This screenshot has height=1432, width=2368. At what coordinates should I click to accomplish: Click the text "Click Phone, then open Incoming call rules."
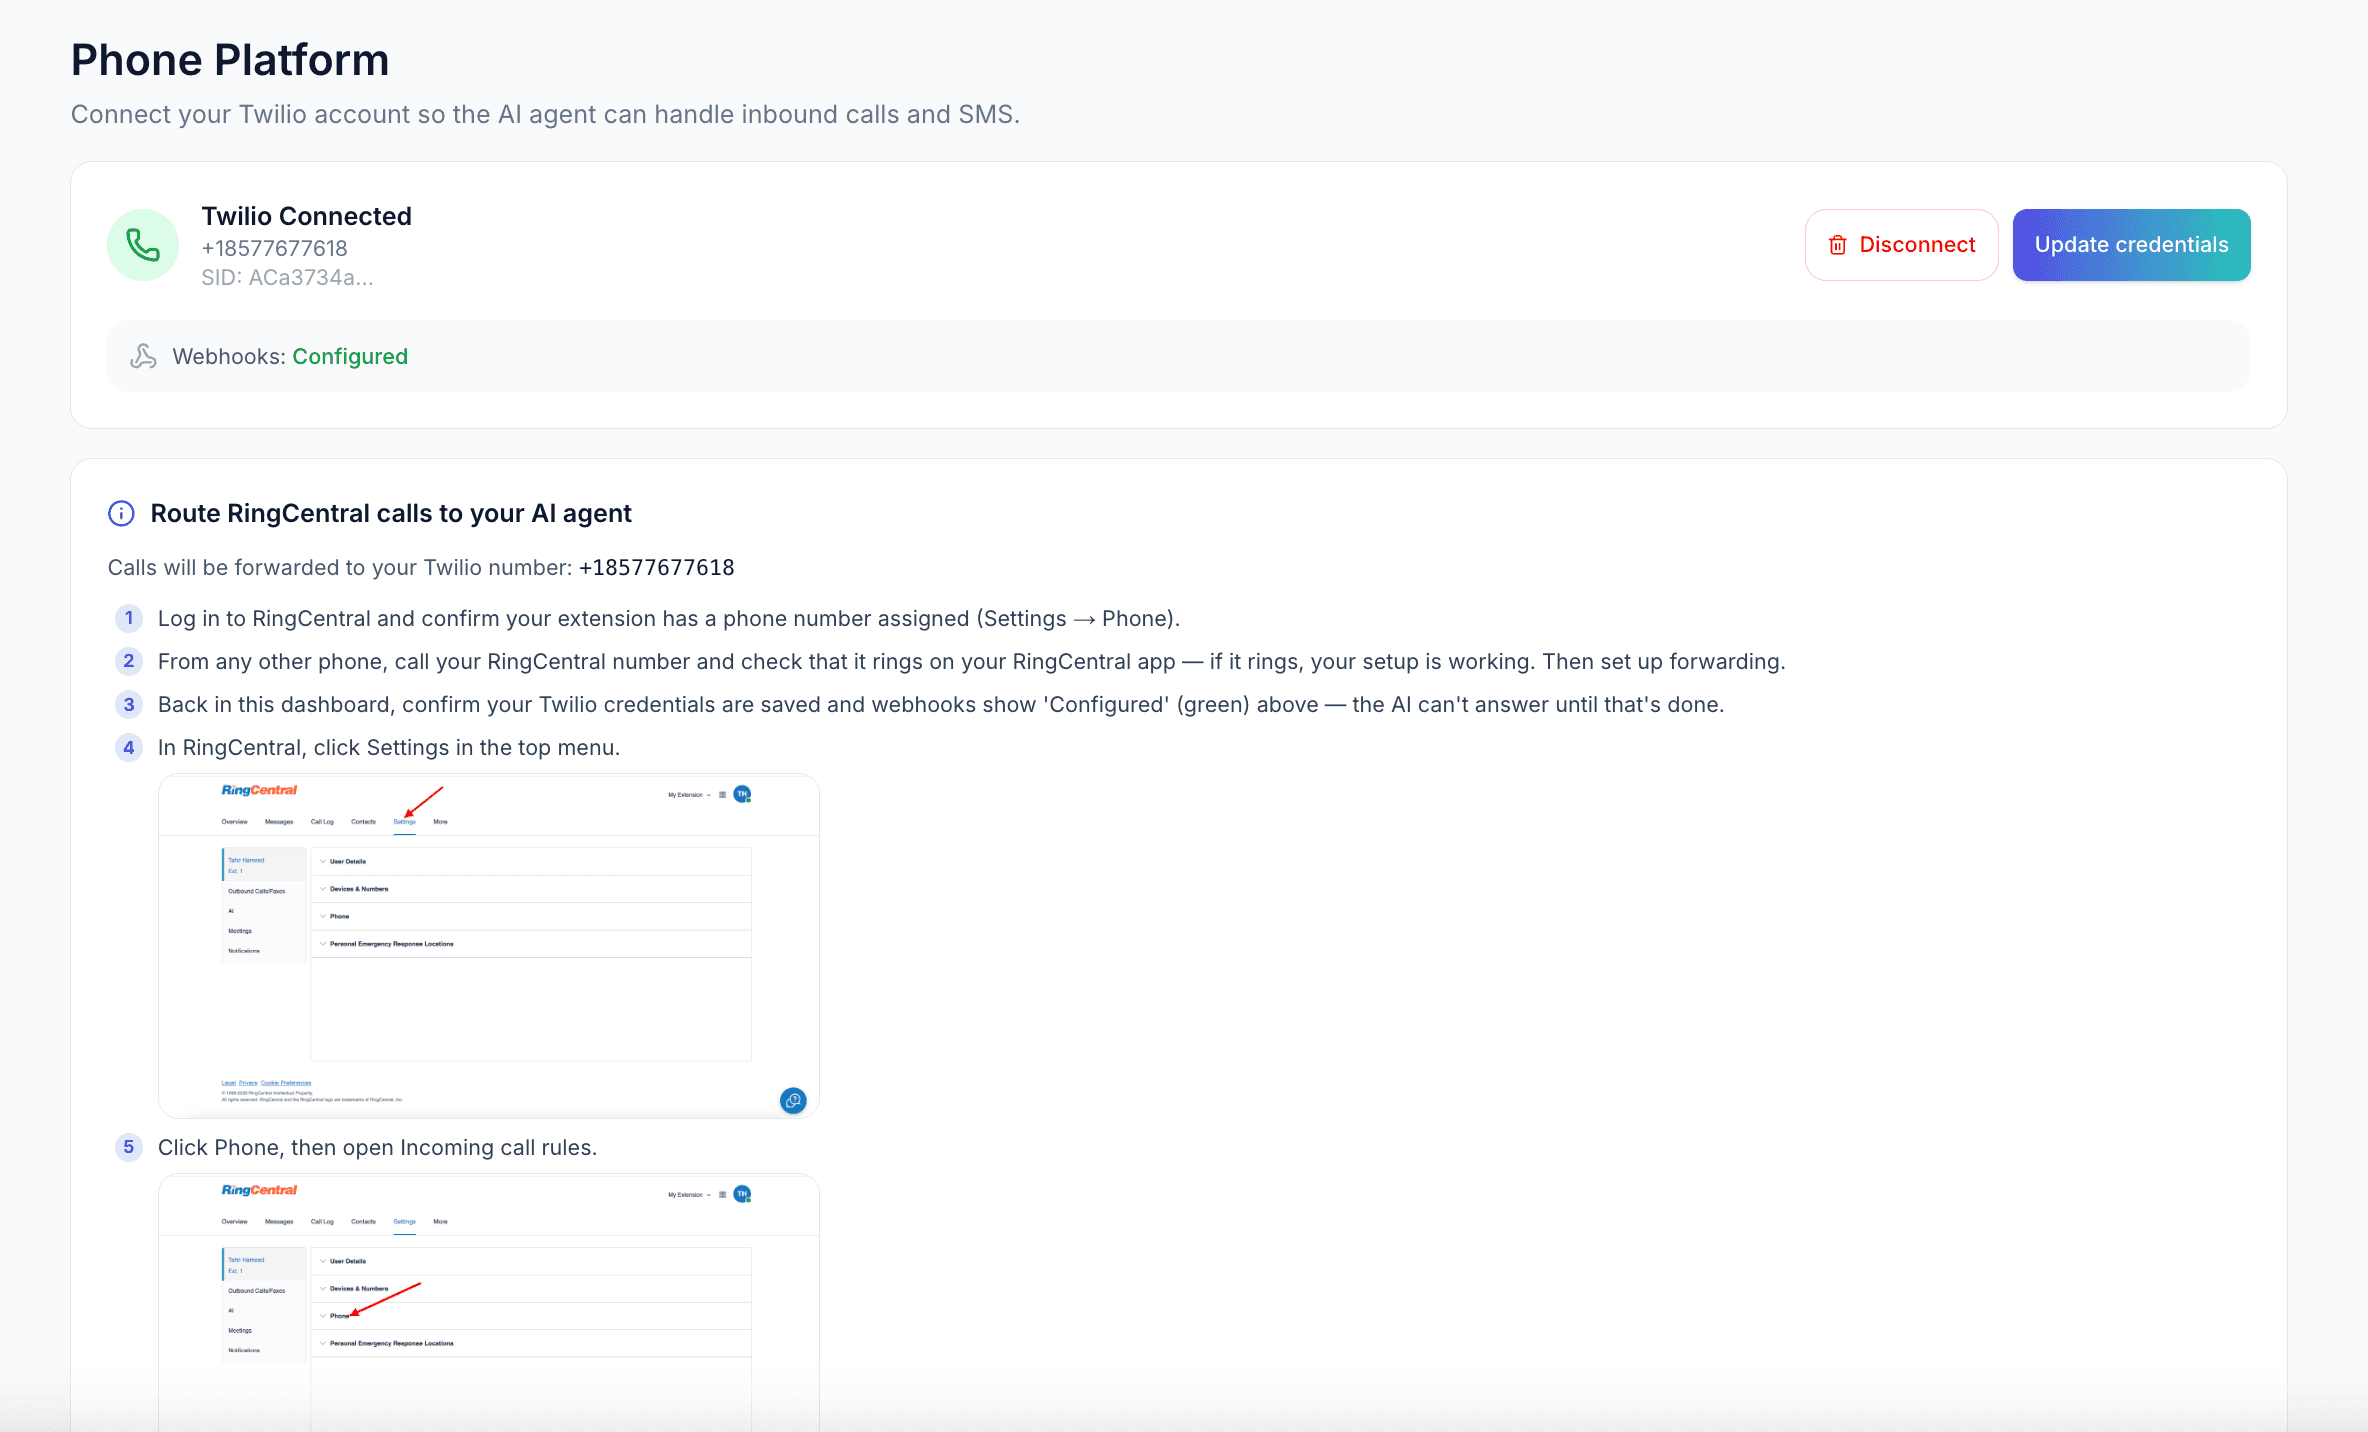point(377,1147)
